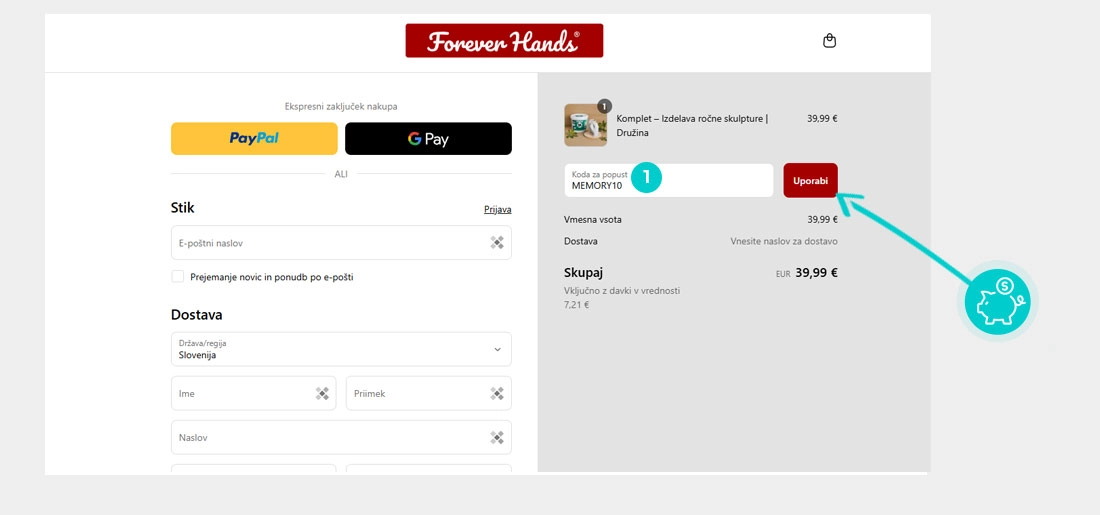Click the product thumbnail image
This screenshot has width=1100, height=515.
pos(585,126)
